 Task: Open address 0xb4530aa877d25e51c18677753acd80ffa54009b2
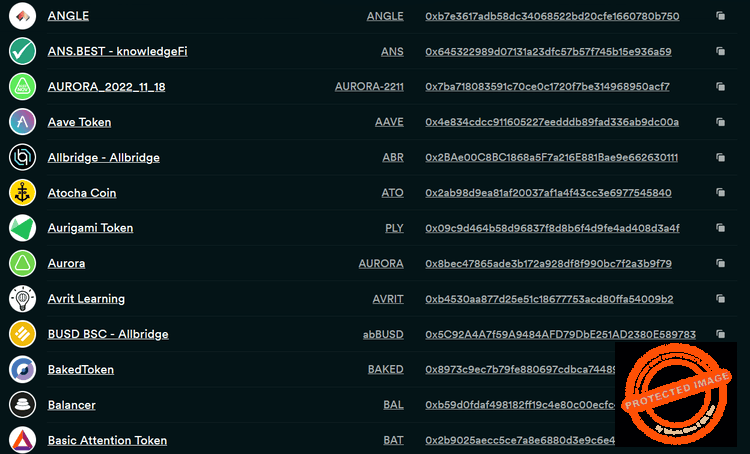pyautogui.click(x=550, y=299)
